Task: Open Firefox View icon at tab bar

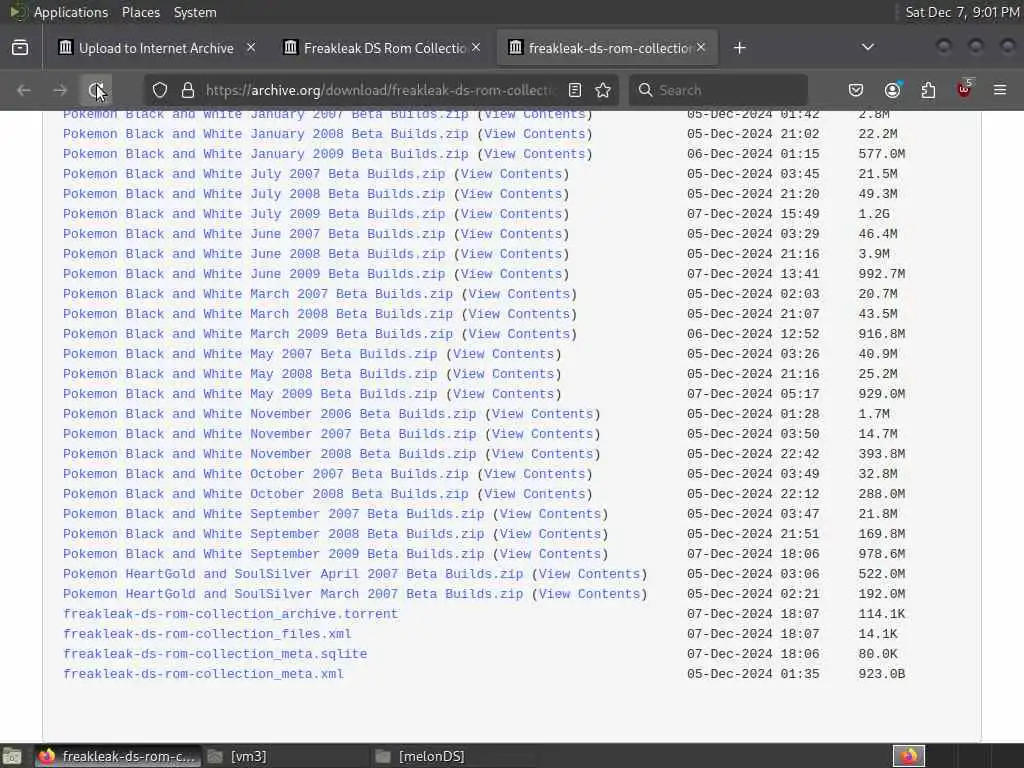Action: (x=20, y=48)
